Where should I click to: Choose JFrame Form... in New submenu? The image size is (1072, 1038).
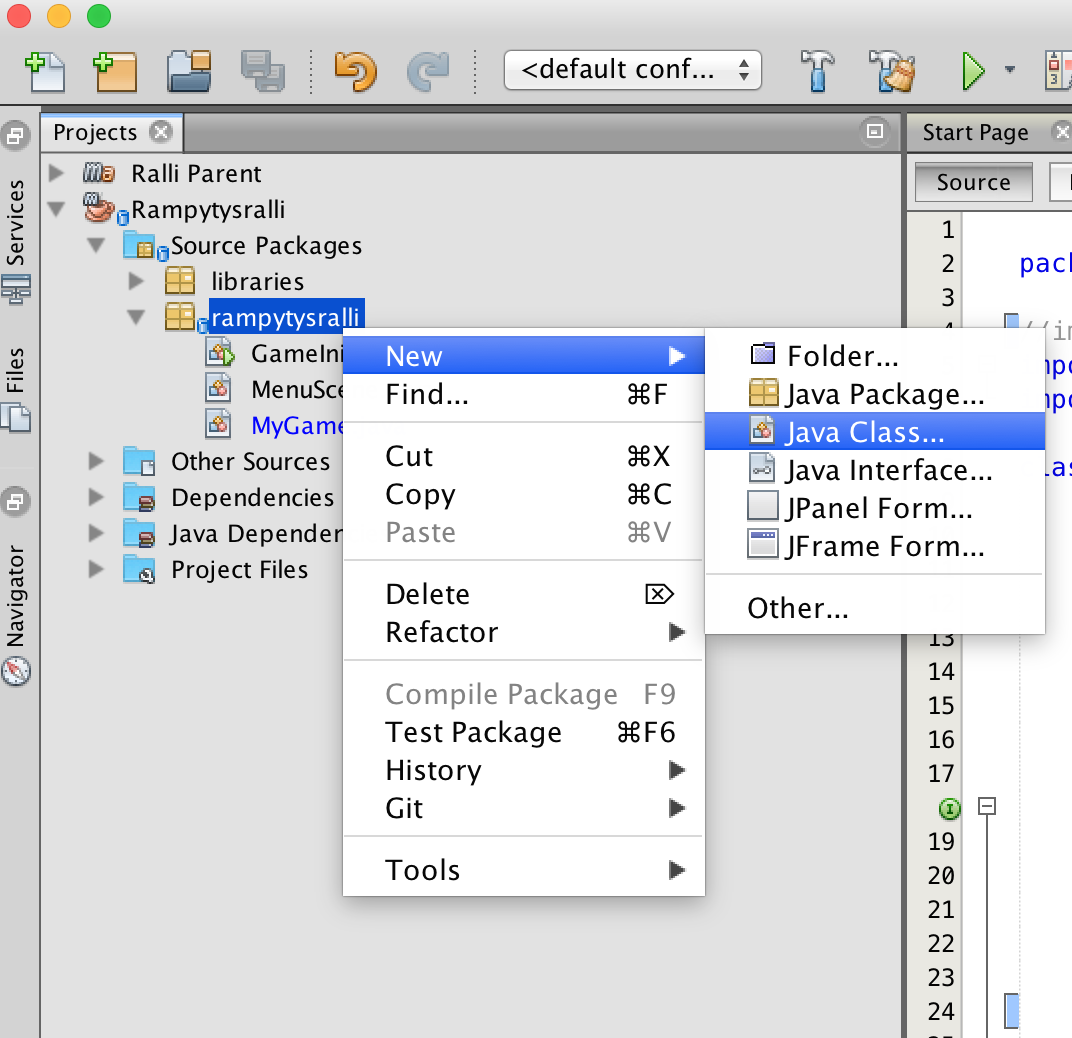point(875,546)
